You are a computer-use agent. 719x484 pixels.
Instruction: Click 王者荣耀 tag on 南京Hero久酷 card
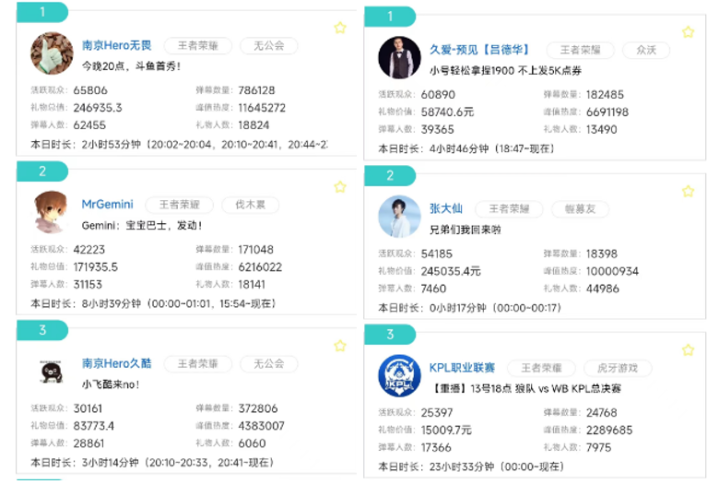(x=198, y=364)
